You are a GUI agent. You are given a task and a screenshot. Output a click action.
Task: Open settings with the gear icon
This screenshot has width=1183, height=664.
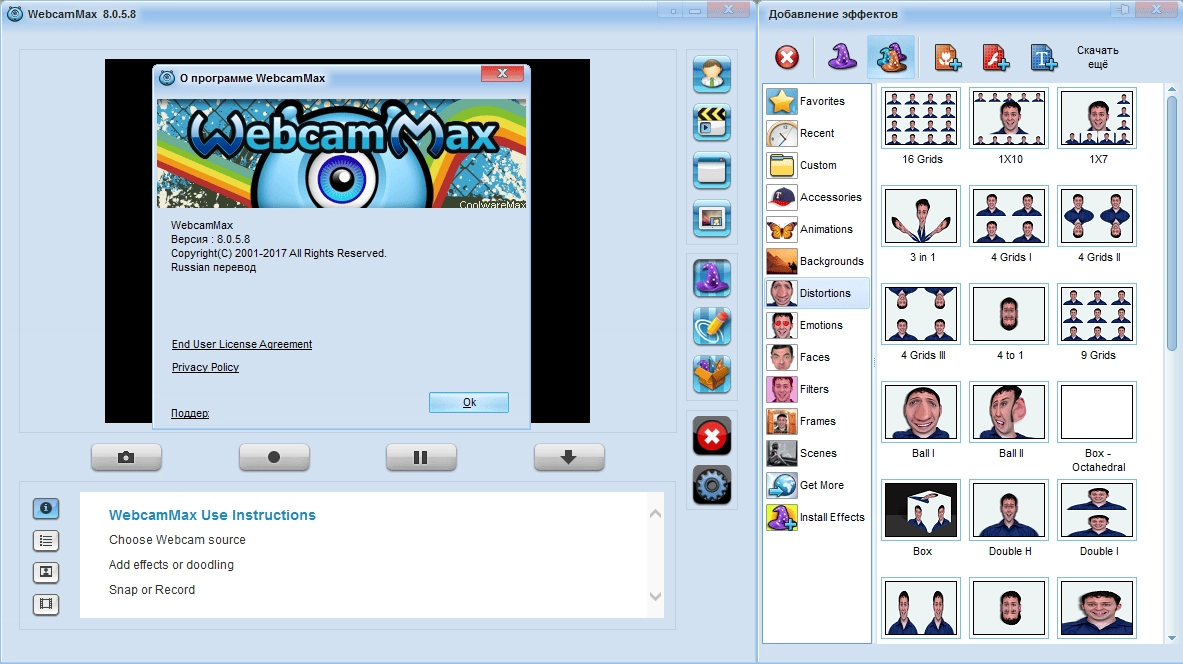click(x=711, y=485)
